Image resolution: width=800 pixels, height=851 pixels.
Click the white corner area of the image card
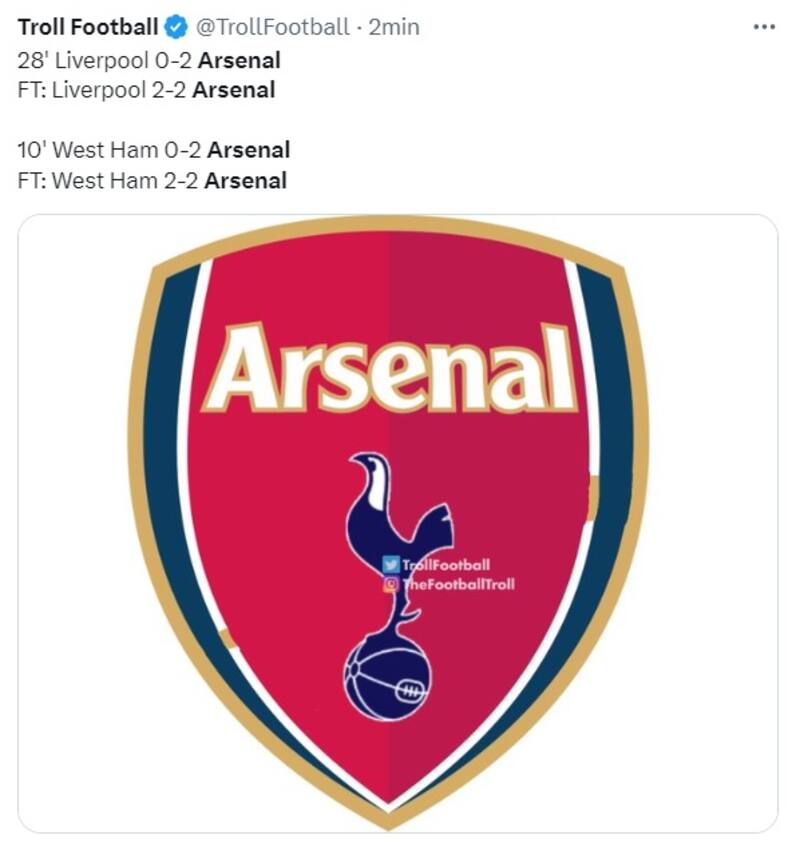[x=60, y=790]
